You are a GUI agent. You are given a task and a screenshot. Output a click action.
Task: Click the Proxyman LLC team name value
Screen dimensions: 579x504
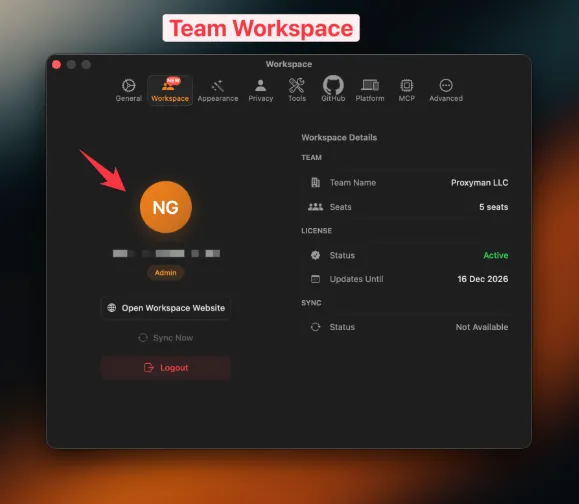point(479,182)
